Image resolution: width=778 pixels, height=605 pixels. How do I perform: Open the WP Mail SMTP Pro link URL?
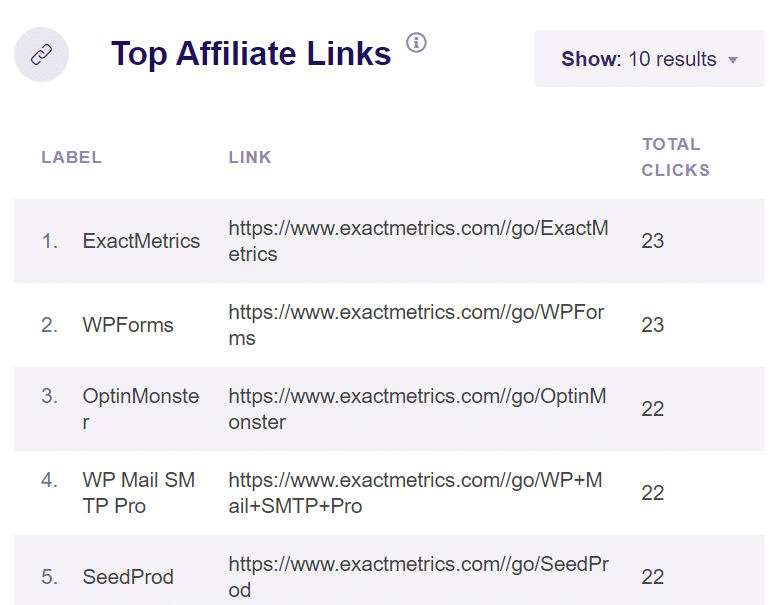[x=415, y=493]
